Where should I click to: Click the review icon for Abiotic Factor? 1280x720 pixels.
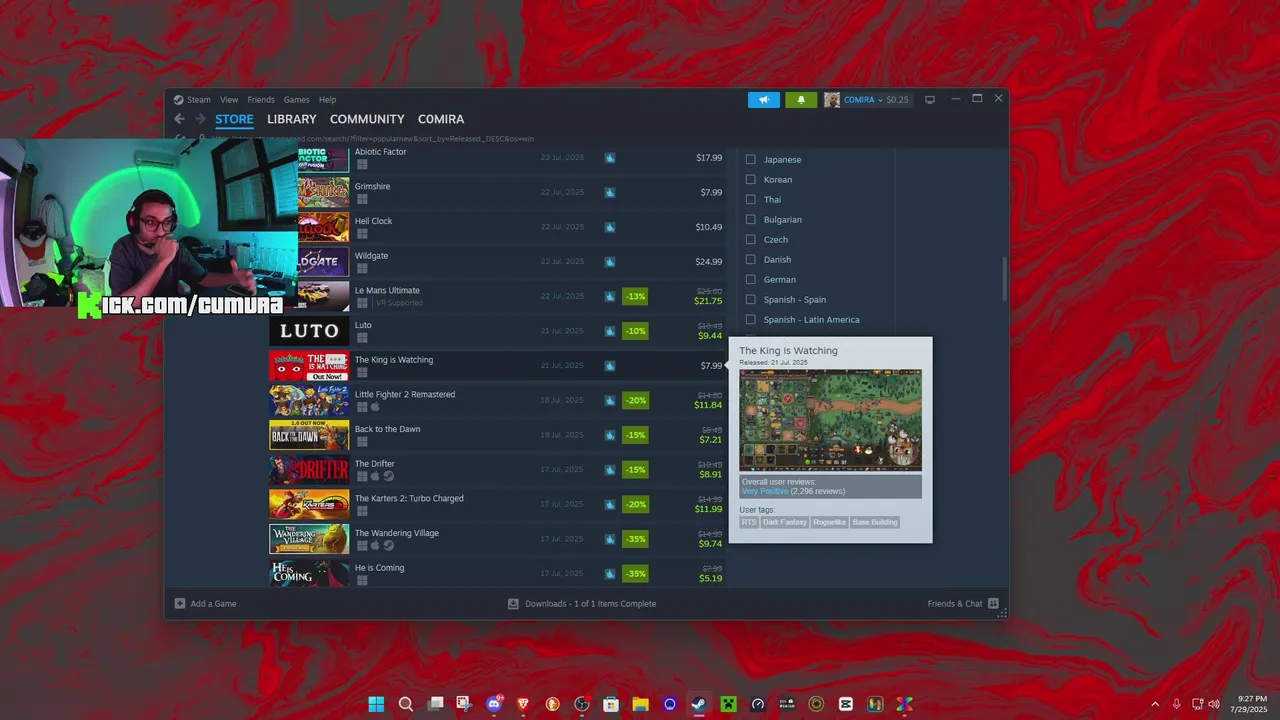(609, 158)
